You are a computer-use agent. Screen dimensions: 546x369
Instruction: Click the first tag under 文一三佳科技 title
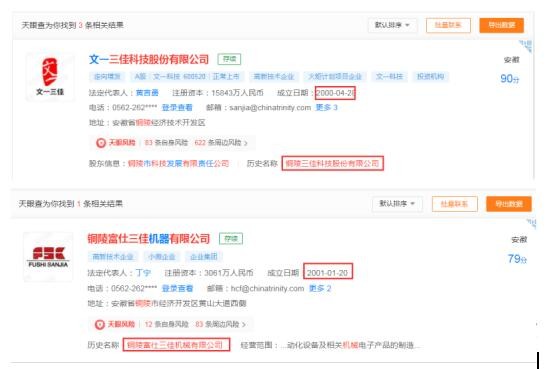click(x=107, y=77)
